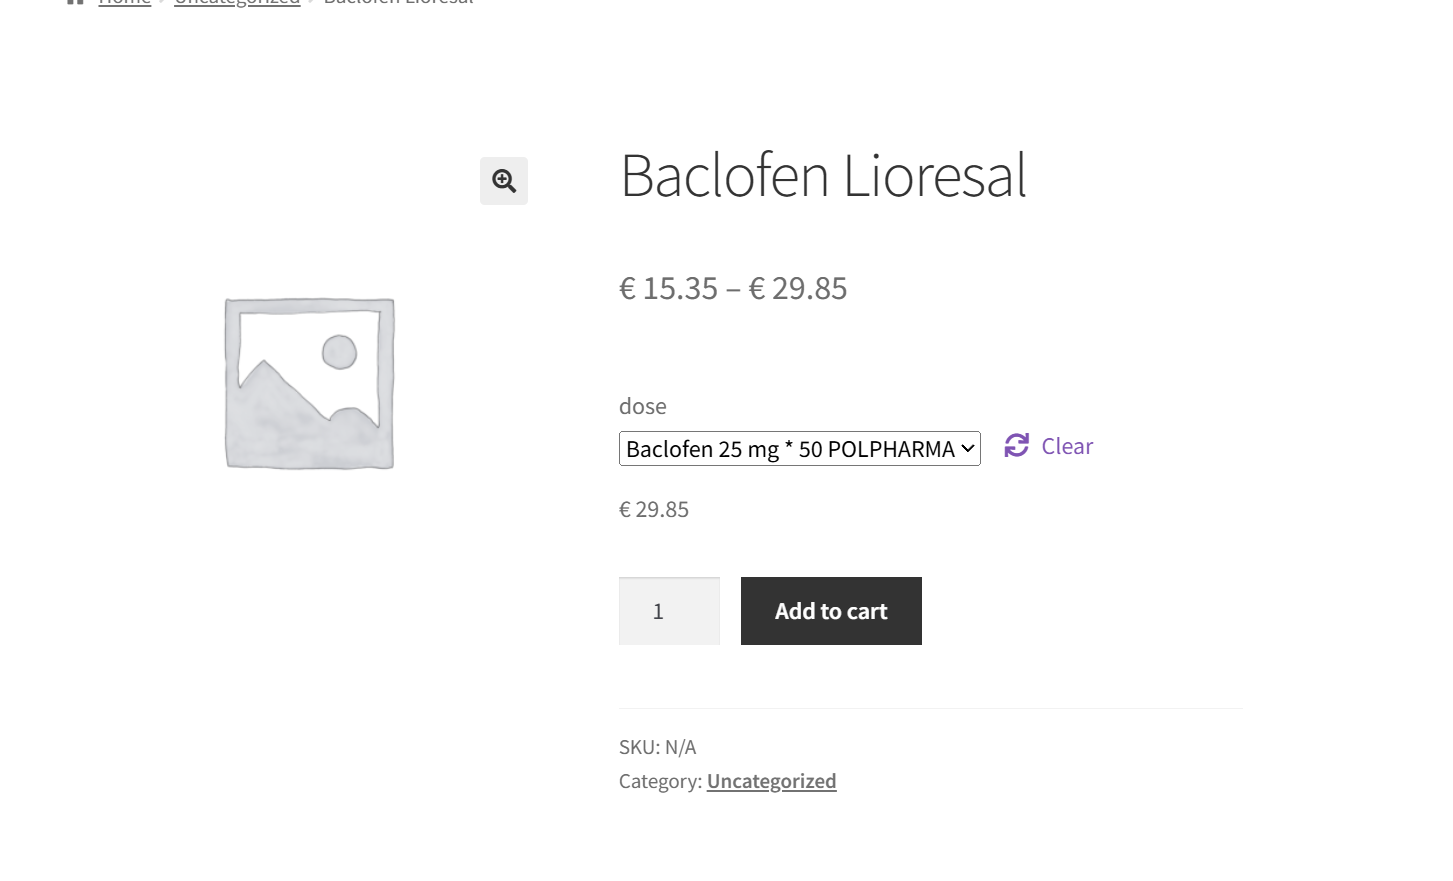The image size is (1453, 881).
Task: Go to Home via the breadcrumb link
Action: click(125, 2)
